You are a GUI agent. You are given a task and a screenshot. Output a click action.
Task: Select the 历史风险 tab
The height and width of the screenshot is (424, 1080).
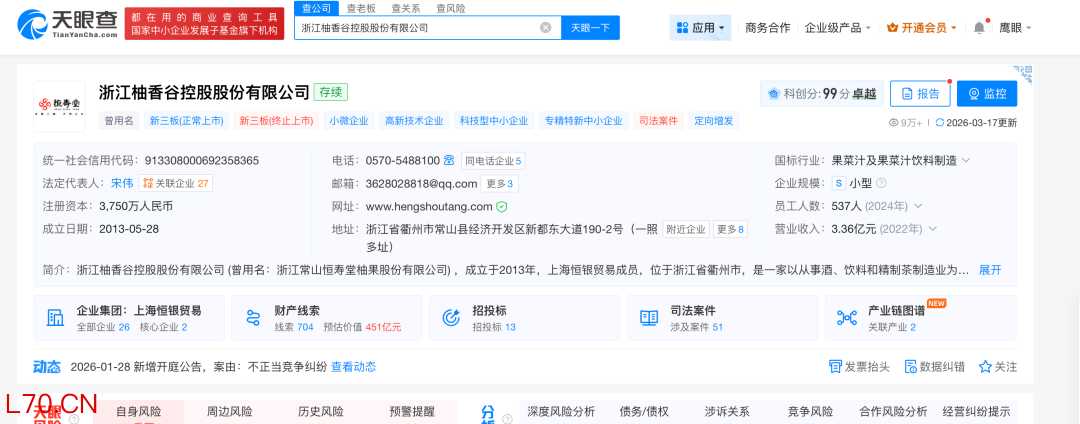[x=320, y=412]
